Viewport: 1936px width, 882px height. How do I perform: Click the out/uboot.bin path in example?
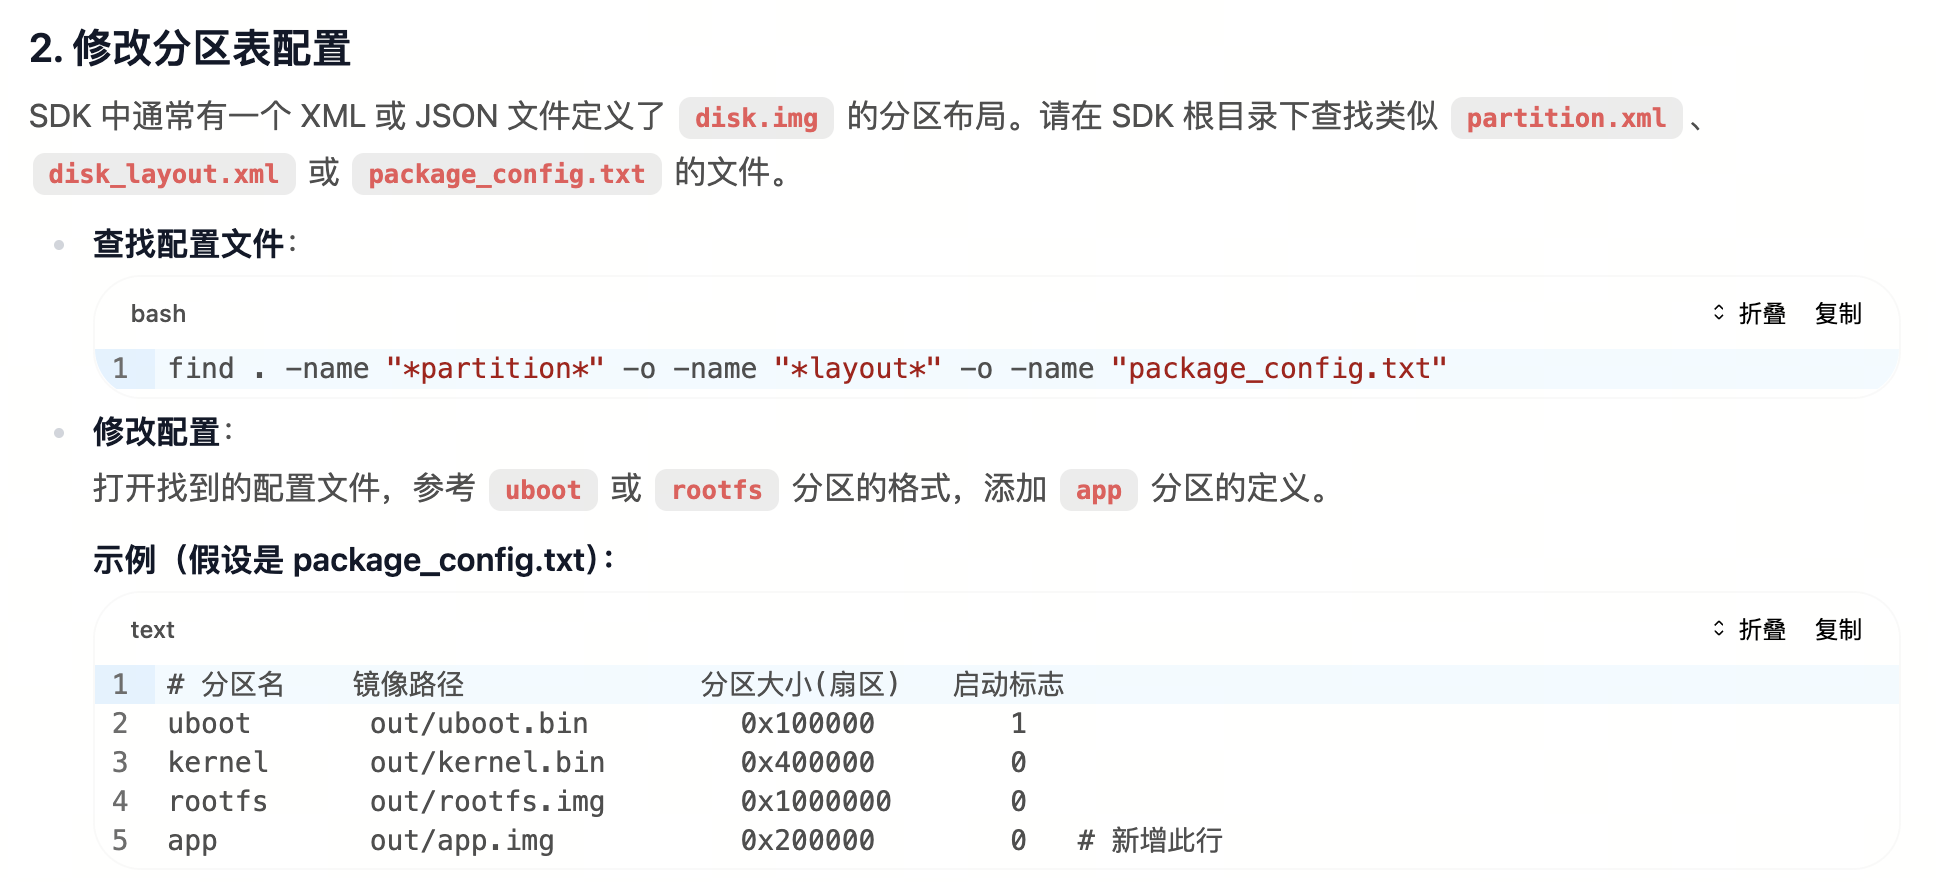coord(479,723)
